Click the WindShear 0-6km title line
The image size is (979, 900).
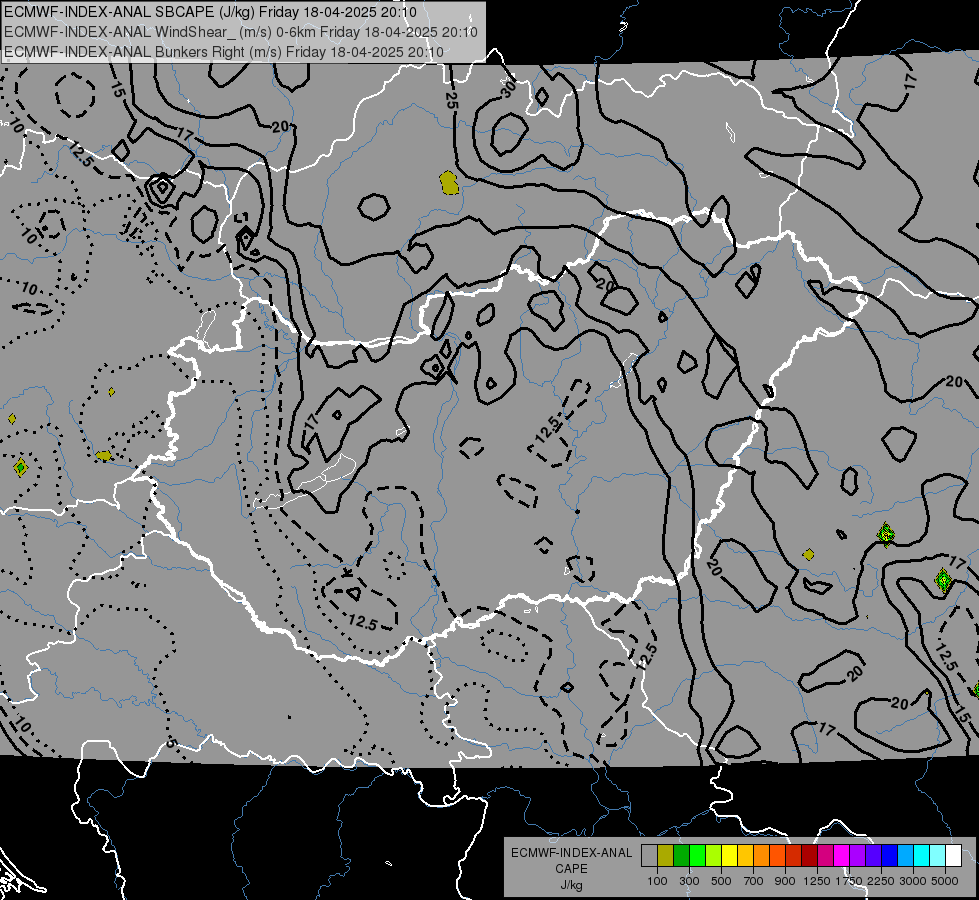[241, 32]
